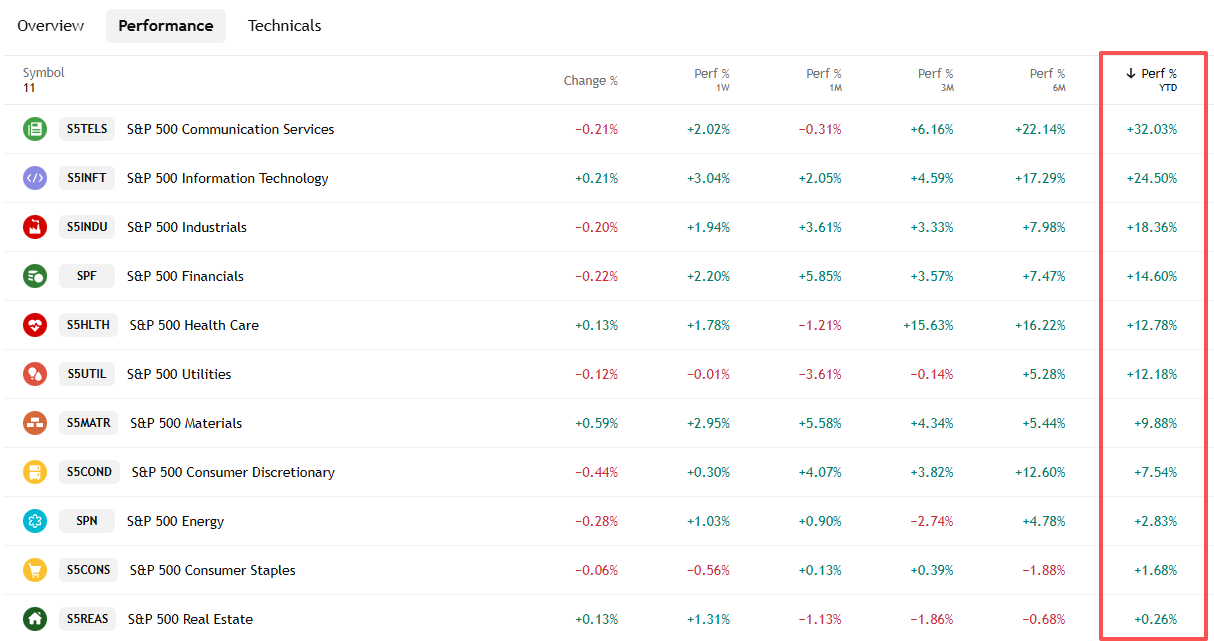The image size is (1214, 641).
Task: Click the Materials bricks icon
Action: pos(35,423)
